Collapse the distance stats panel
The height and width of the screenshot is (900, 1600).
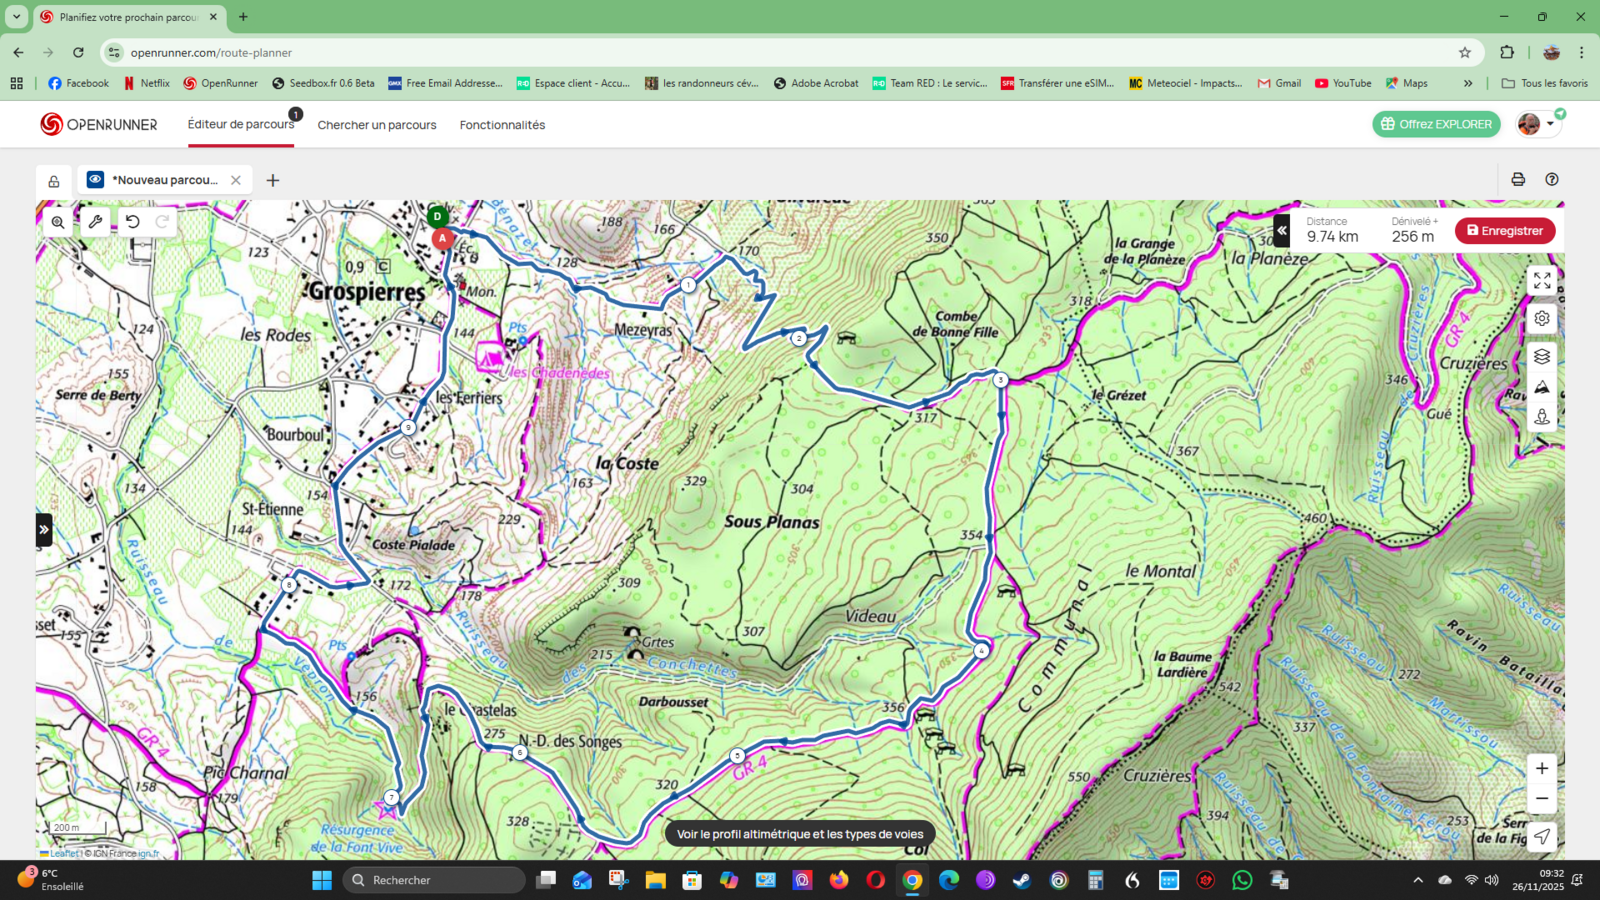tap(1281, 231)
